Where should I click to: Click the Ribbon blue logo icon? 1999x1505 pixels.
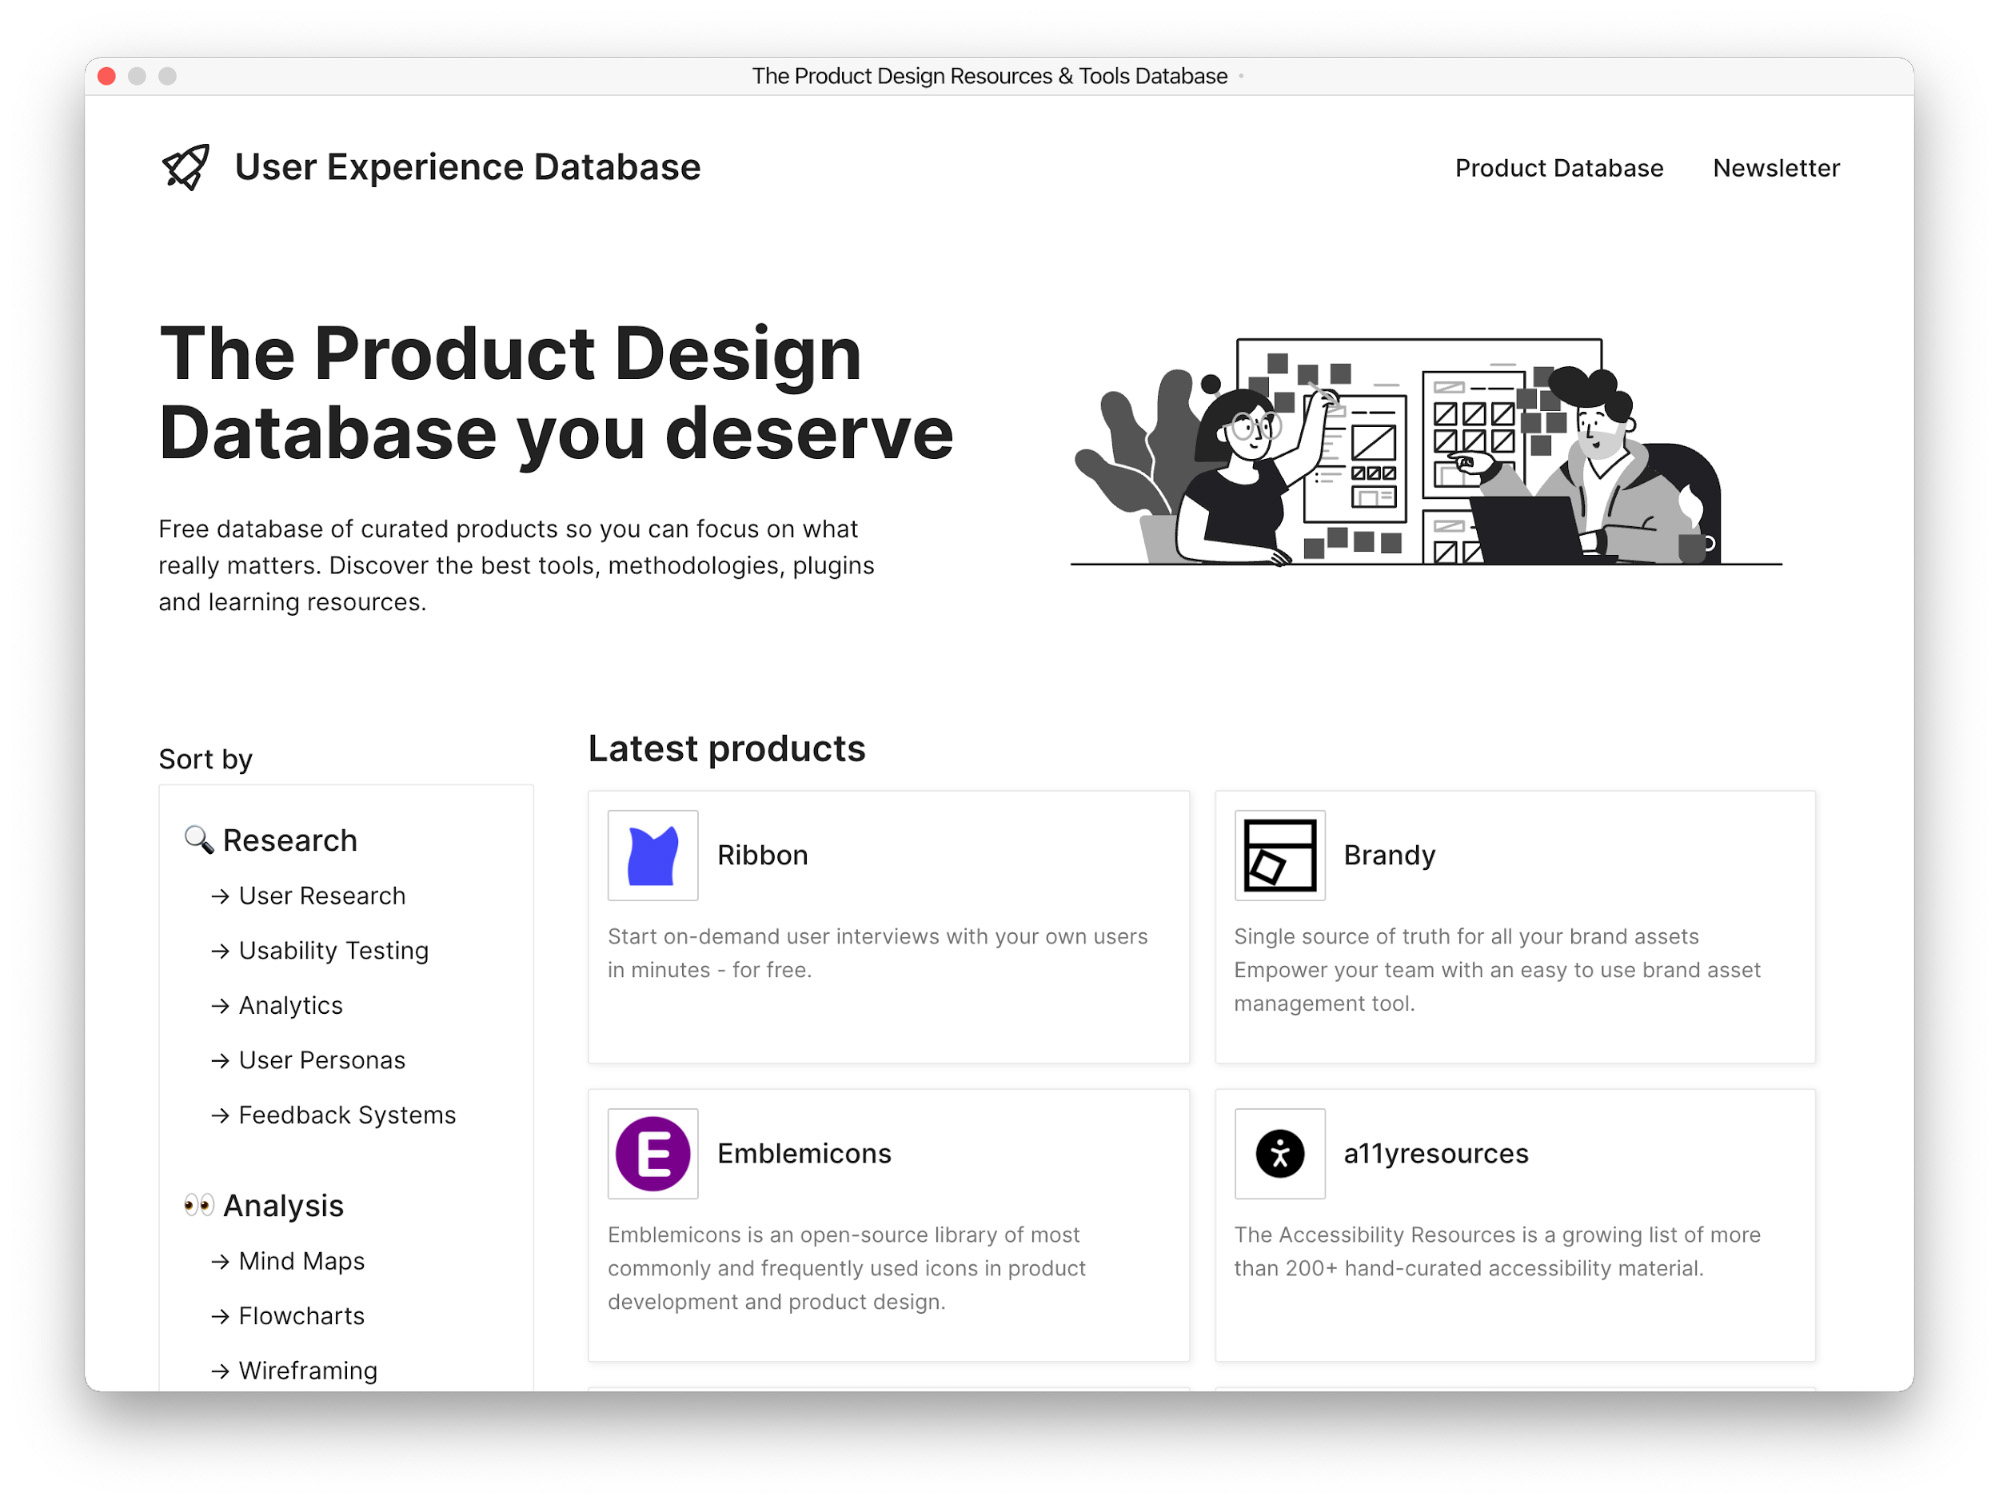click(x=653, y=855)
